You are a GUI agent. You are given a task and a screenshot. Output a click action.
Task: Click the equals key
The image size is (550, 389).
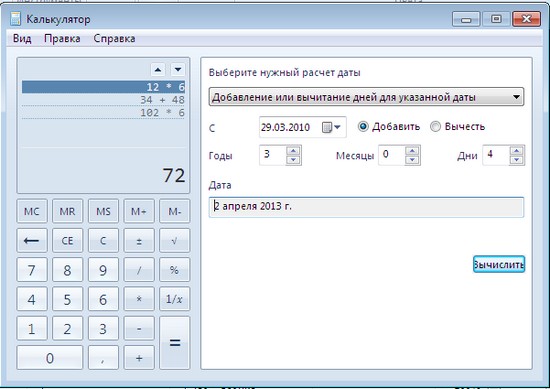click(174, 343)
